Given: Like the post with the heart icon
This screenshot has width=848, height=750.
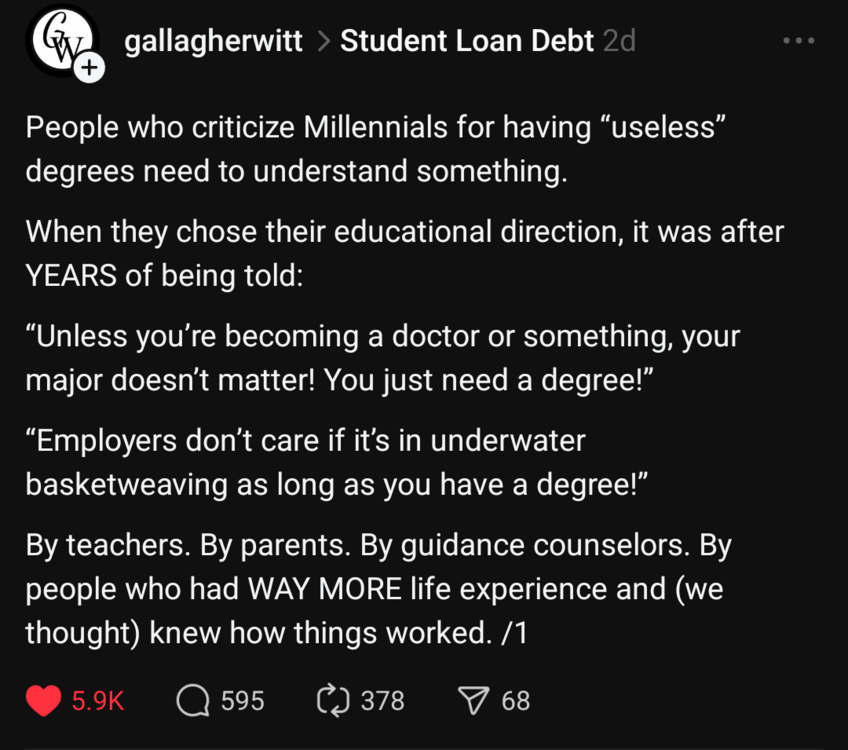Looking at the screenshot, I should 43,701.
